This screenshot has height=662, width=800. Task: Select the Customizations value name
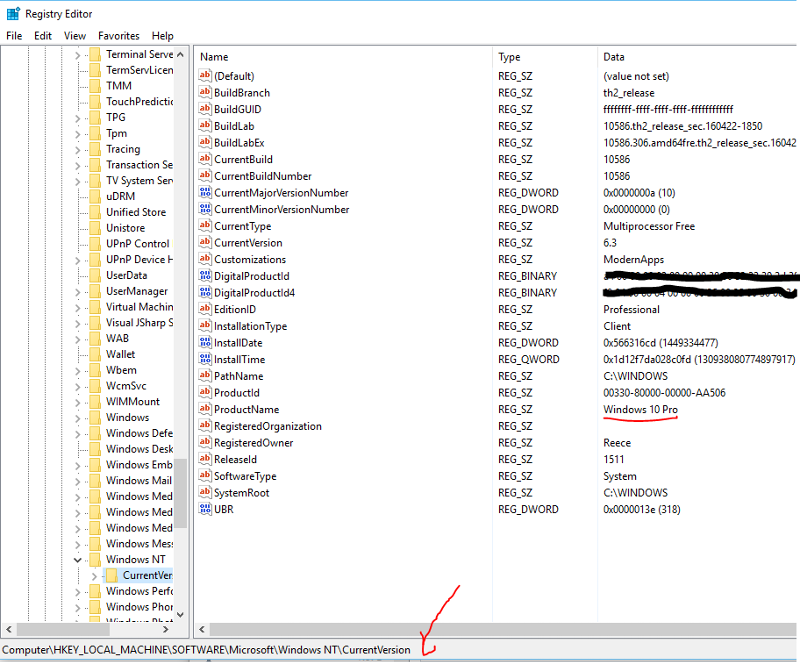pyautogui.click(x=250, y=259)
